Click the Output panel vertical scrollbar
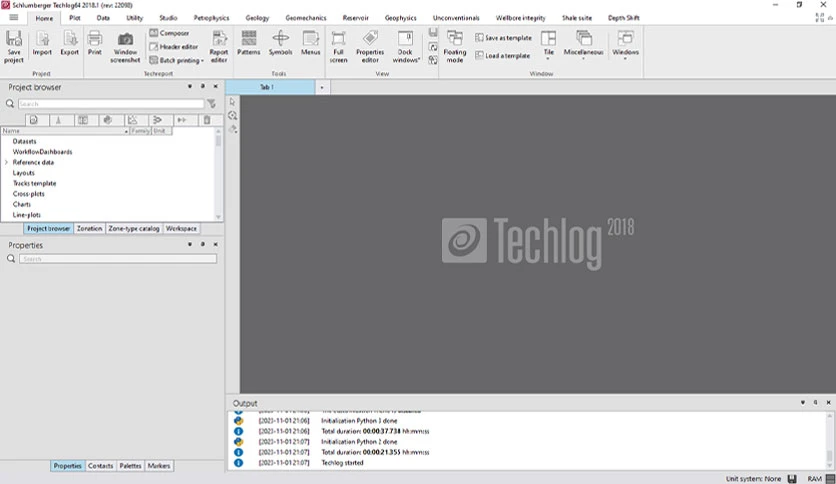The width and height of the screenshot is (836, 484). [829, 440]
